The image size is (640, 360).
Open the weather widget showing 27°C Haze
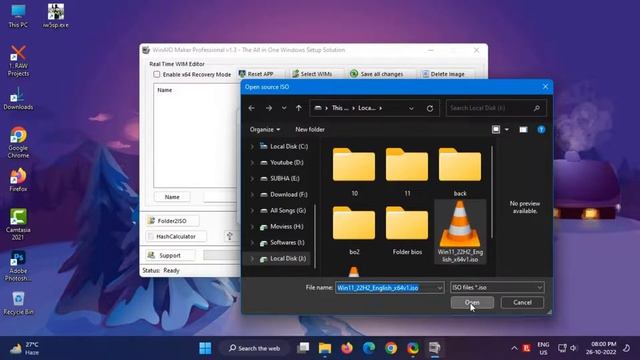[x=24, y=348]
